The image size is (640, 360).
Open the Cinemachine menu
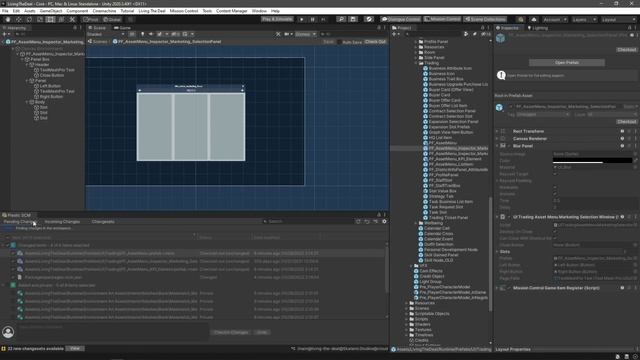104,11
